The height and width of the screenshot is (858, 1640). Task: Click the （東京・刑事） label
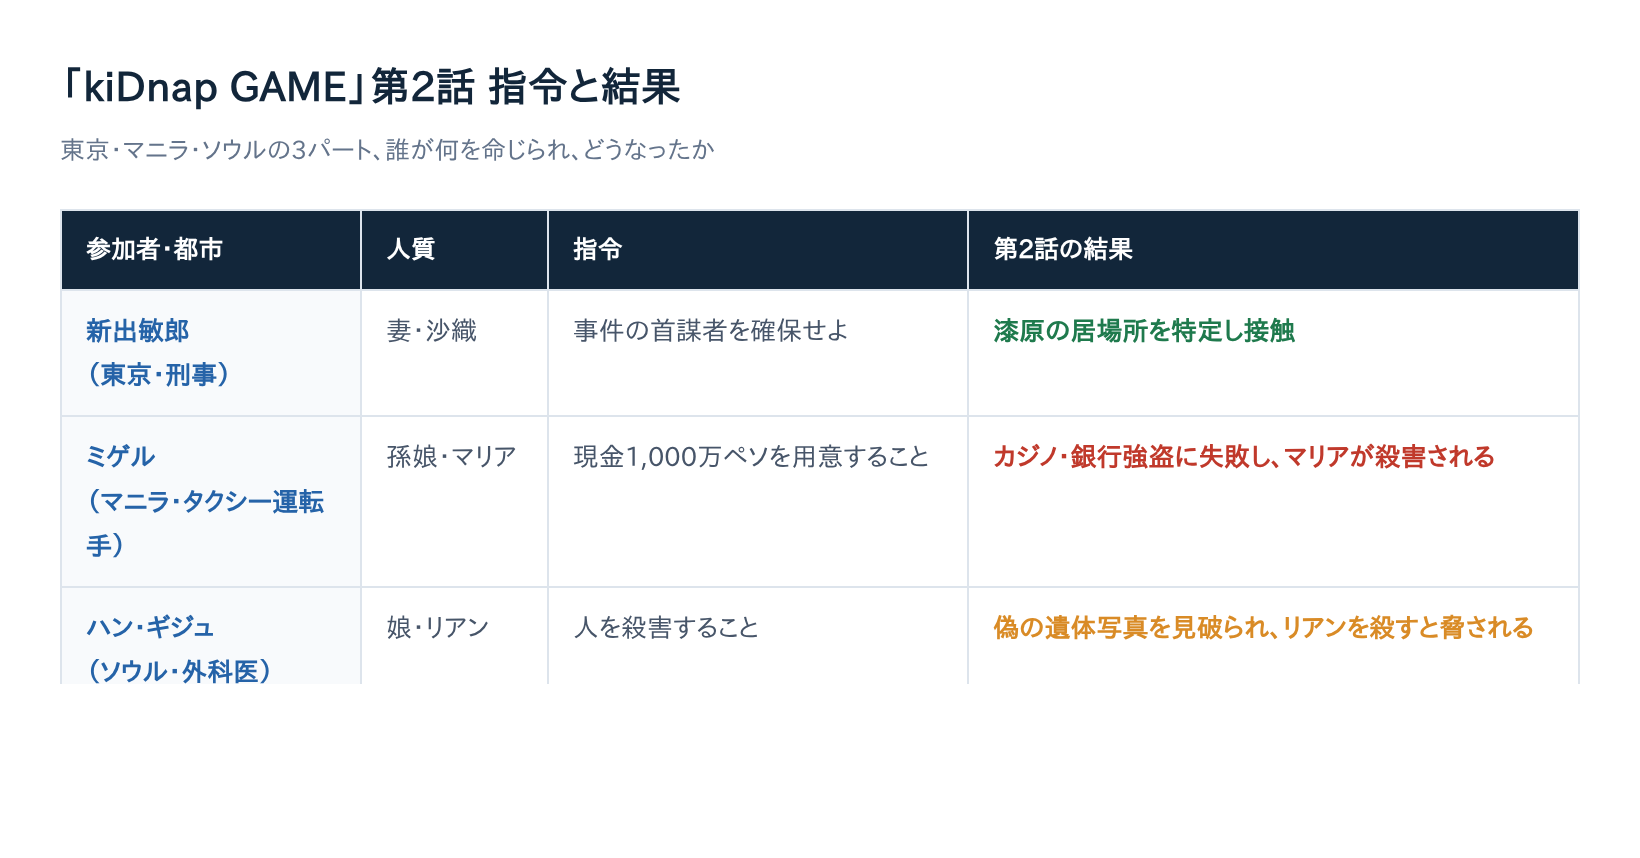coord(159,375)
